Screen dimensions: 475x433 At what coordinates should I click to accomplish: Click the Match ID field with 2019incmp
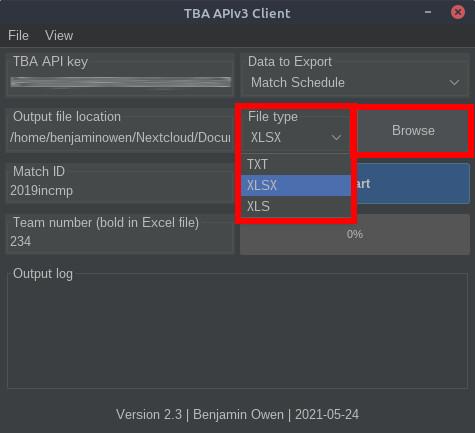(120, 191)
